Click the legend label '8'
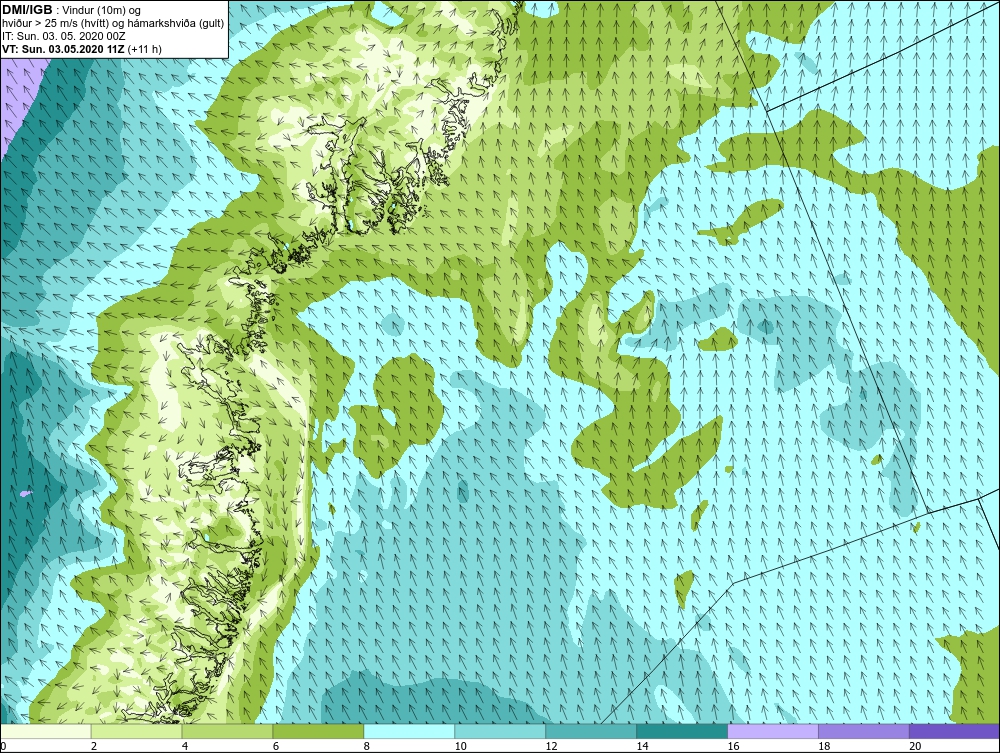 (x=367, y=746)
